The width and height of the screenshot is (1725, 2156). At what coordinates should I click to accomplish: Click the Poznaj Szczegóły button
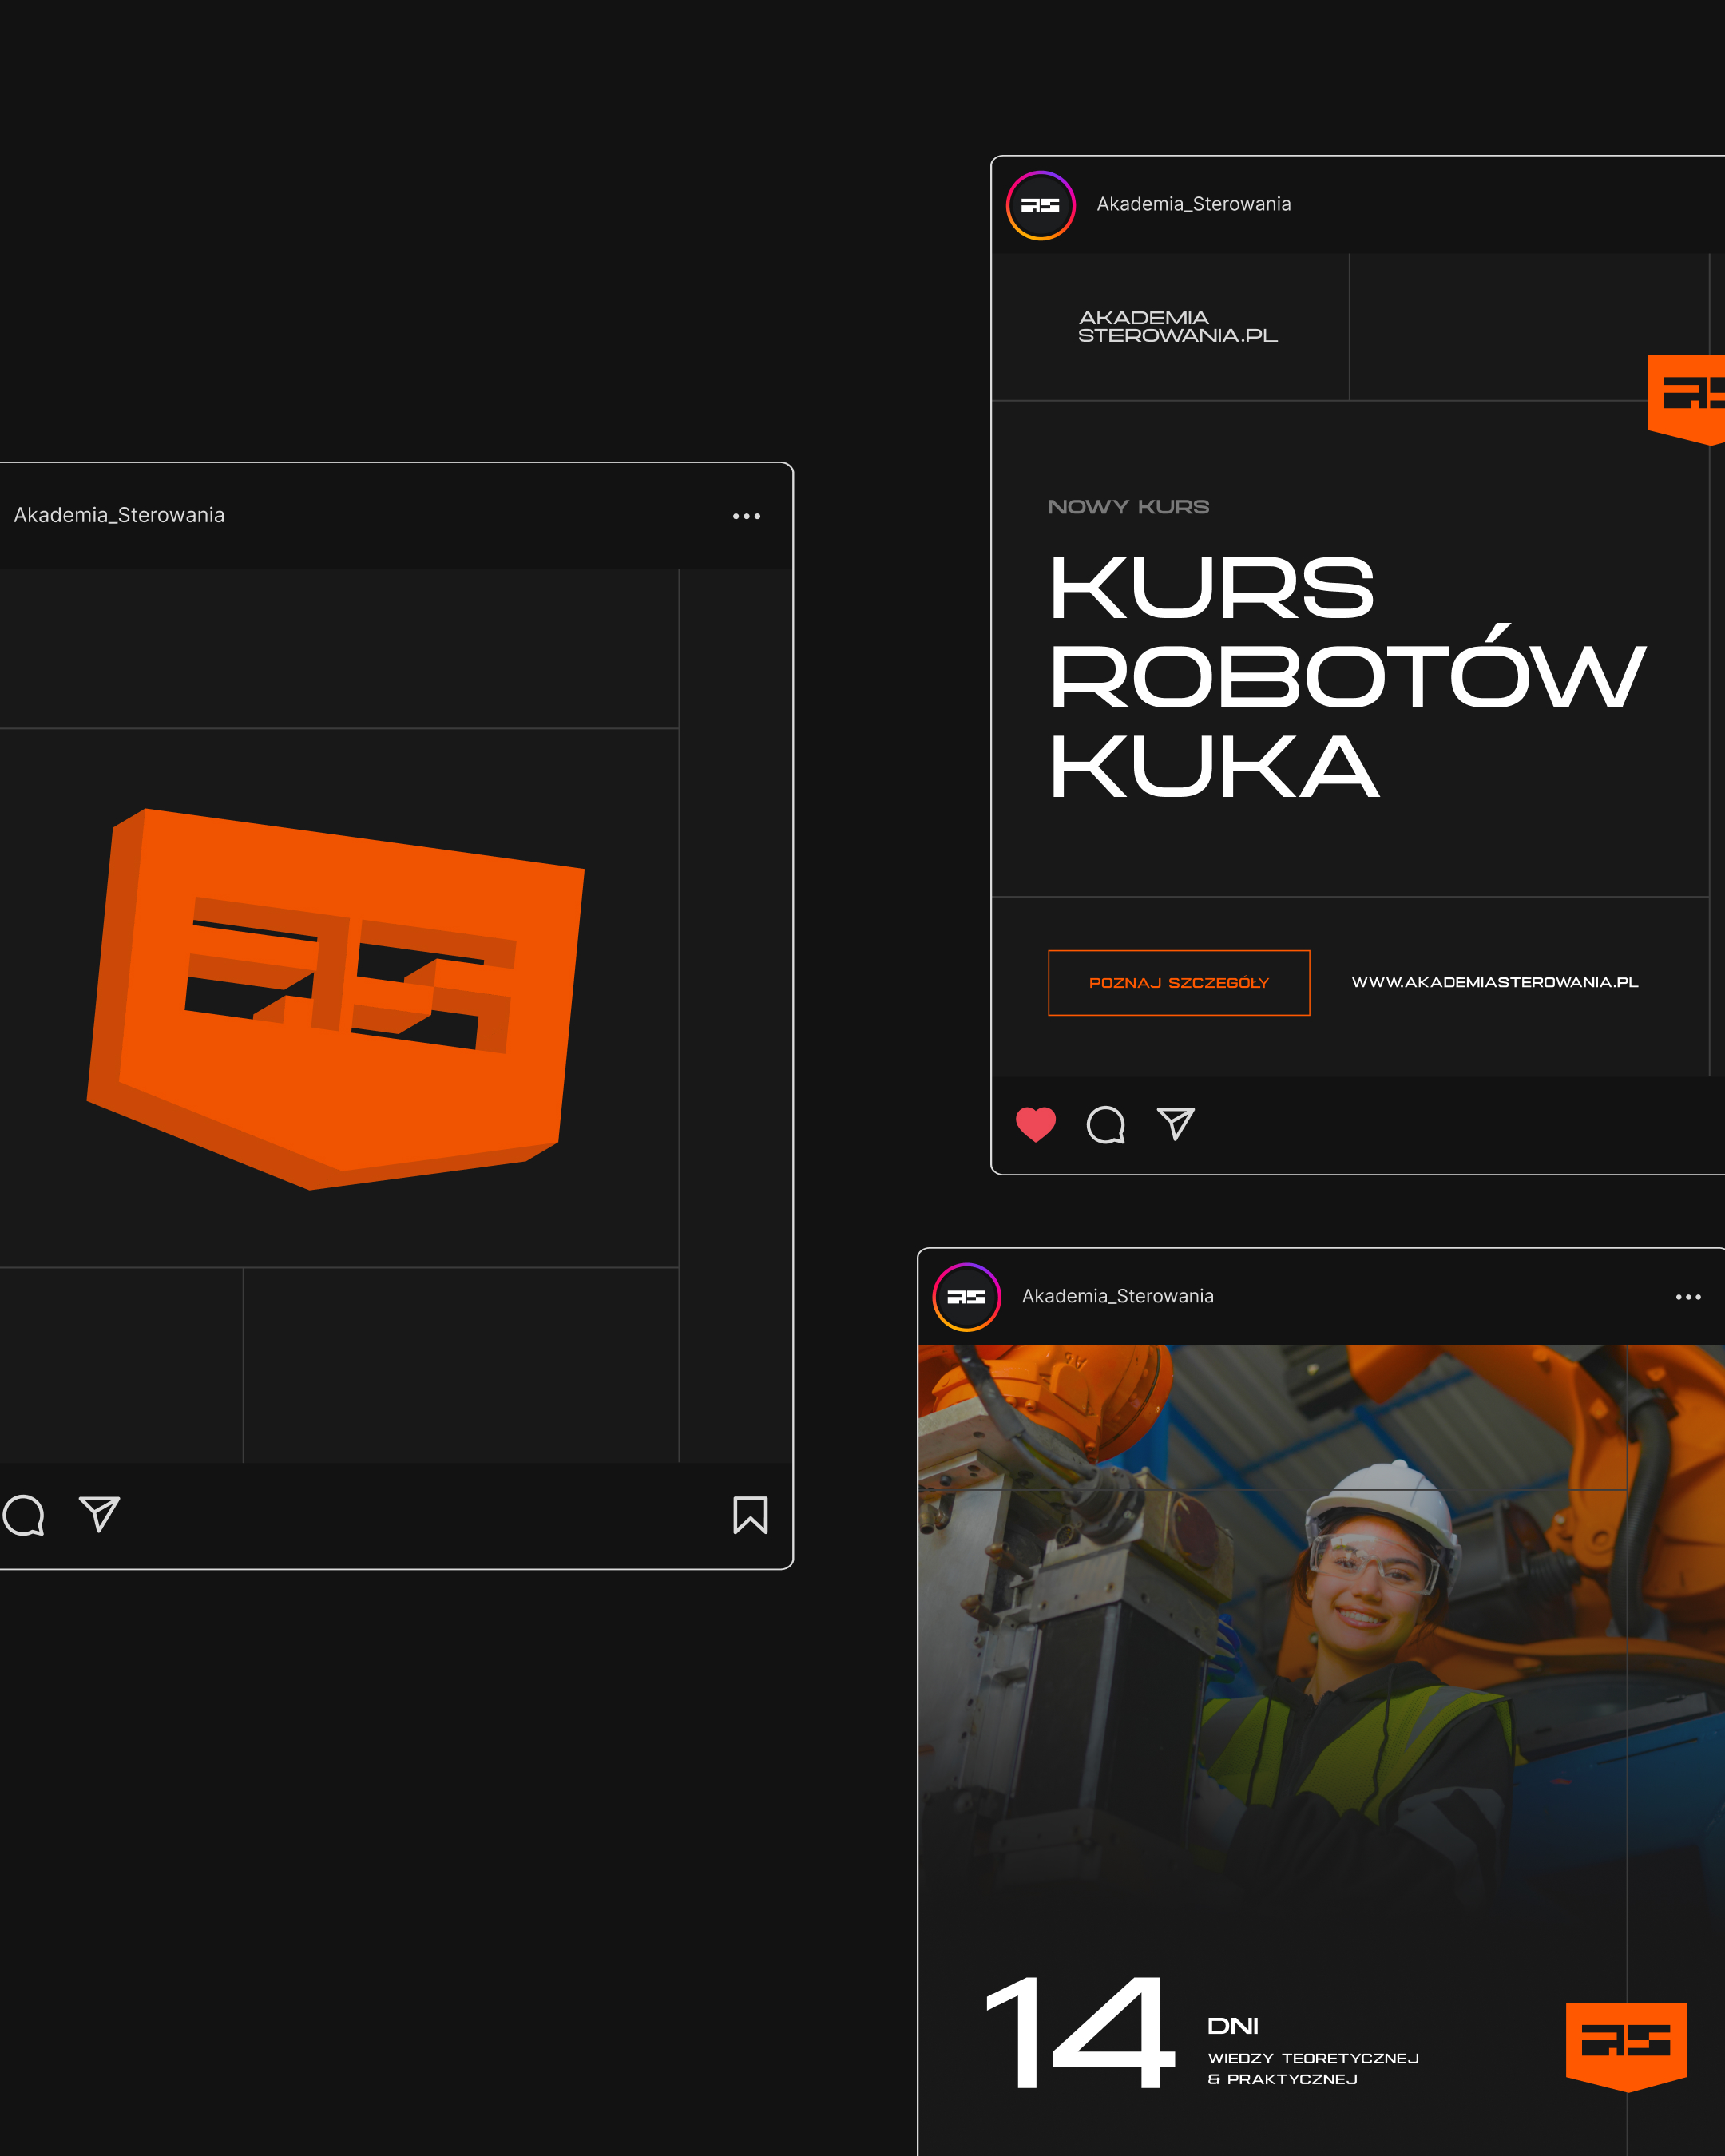click(x=1178, y=982)
